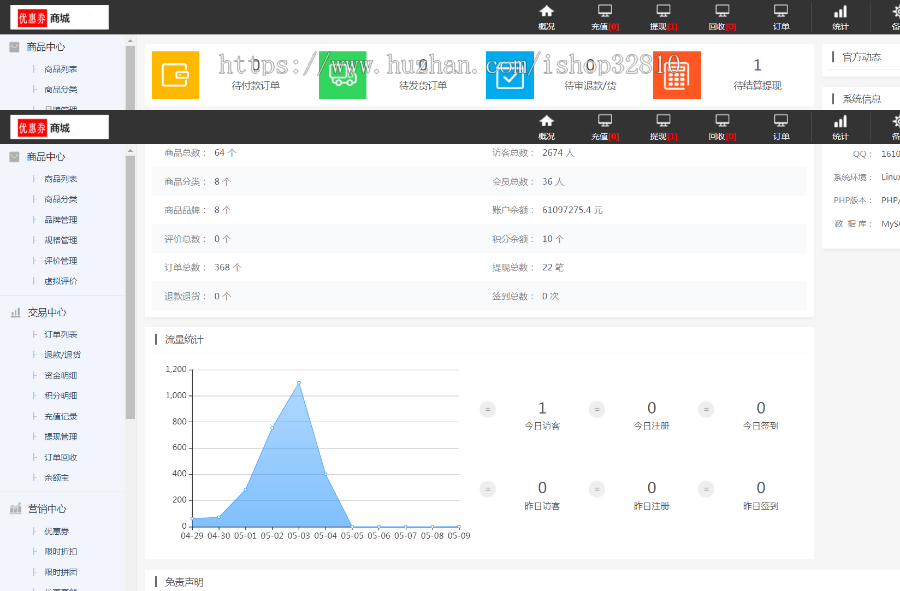The width and height of the screenshot is (900, 591).
Task: Collapse the 交易中心 sidebar section
Action: [x=45, y=312]
